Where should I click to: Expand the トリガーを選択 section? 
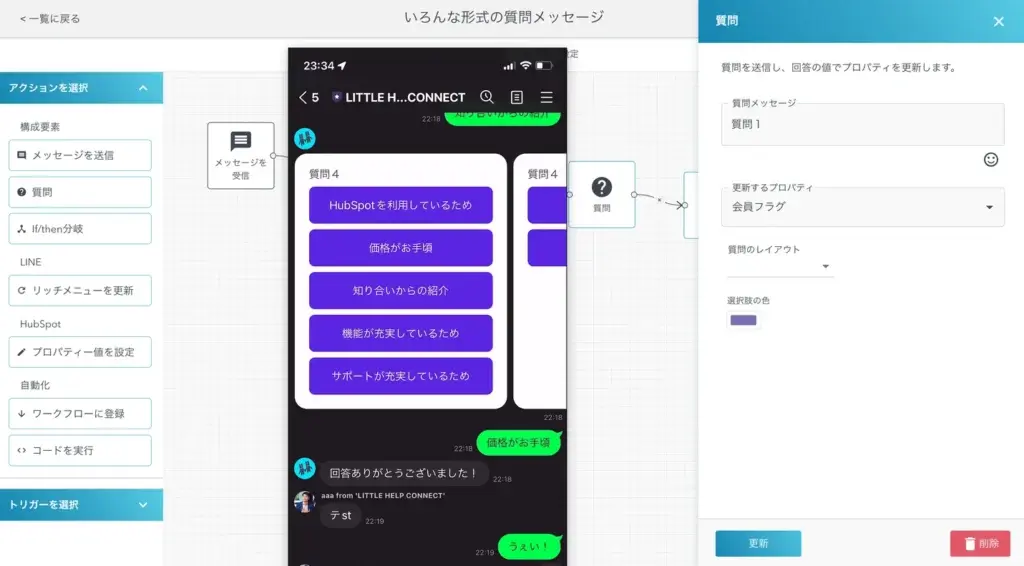(143, 505)
